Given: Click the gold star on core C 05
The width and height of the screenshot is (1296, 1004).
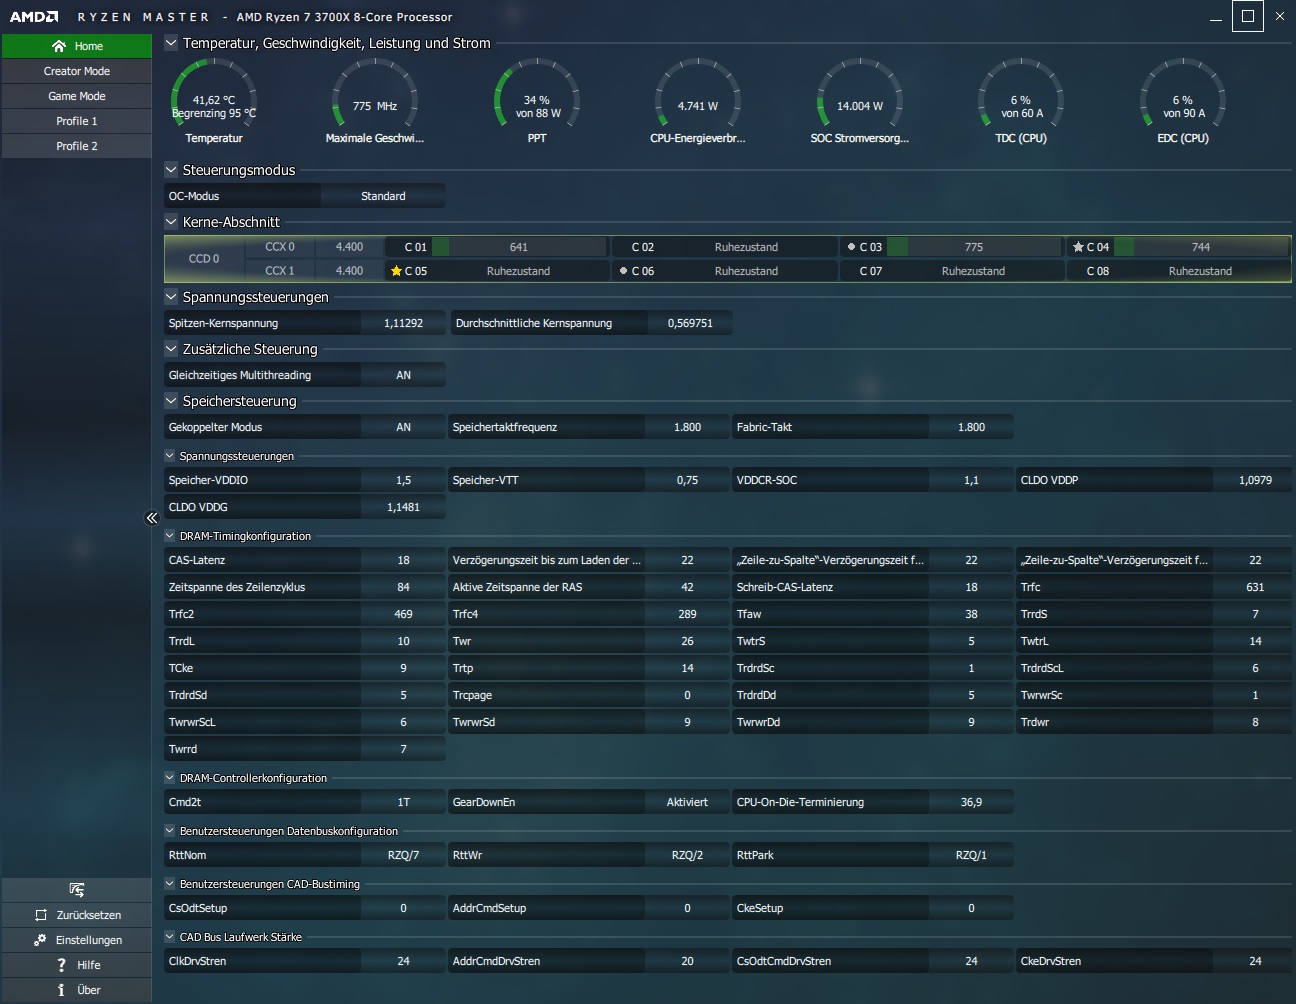Looking at the screenshot, I should tap(396, 271).
